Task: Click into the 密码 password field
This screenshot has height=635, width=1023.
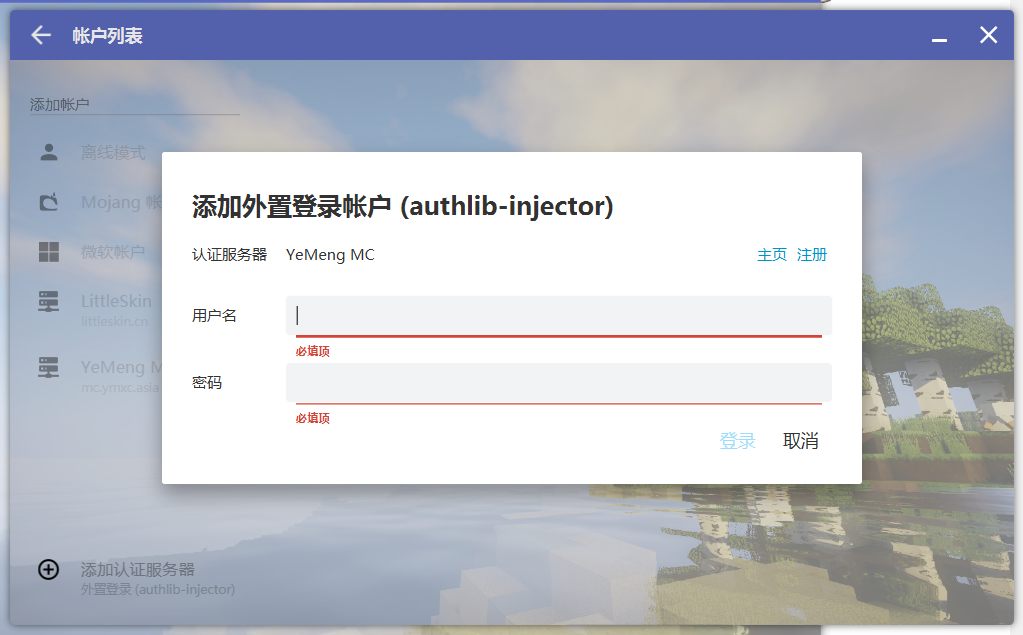Action: (x=558, y=383)
